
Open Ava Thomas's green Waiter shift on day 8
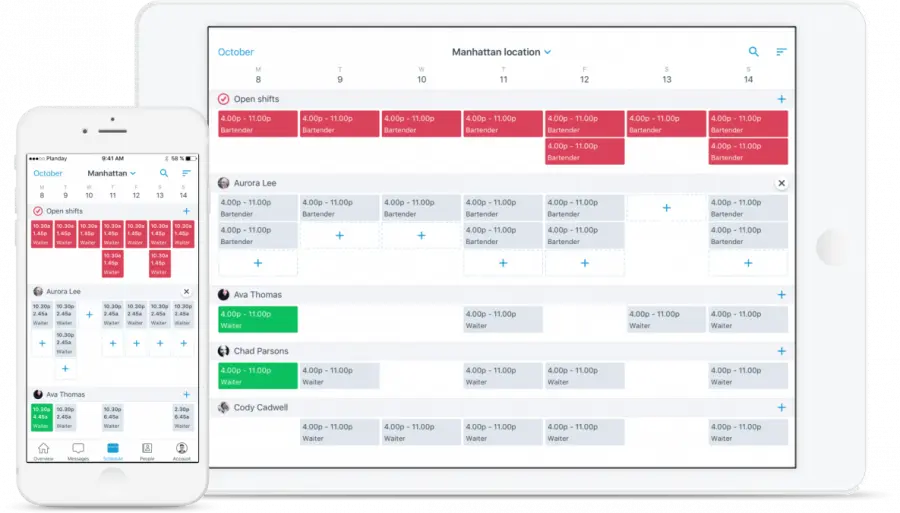click(x=258, y=320)
